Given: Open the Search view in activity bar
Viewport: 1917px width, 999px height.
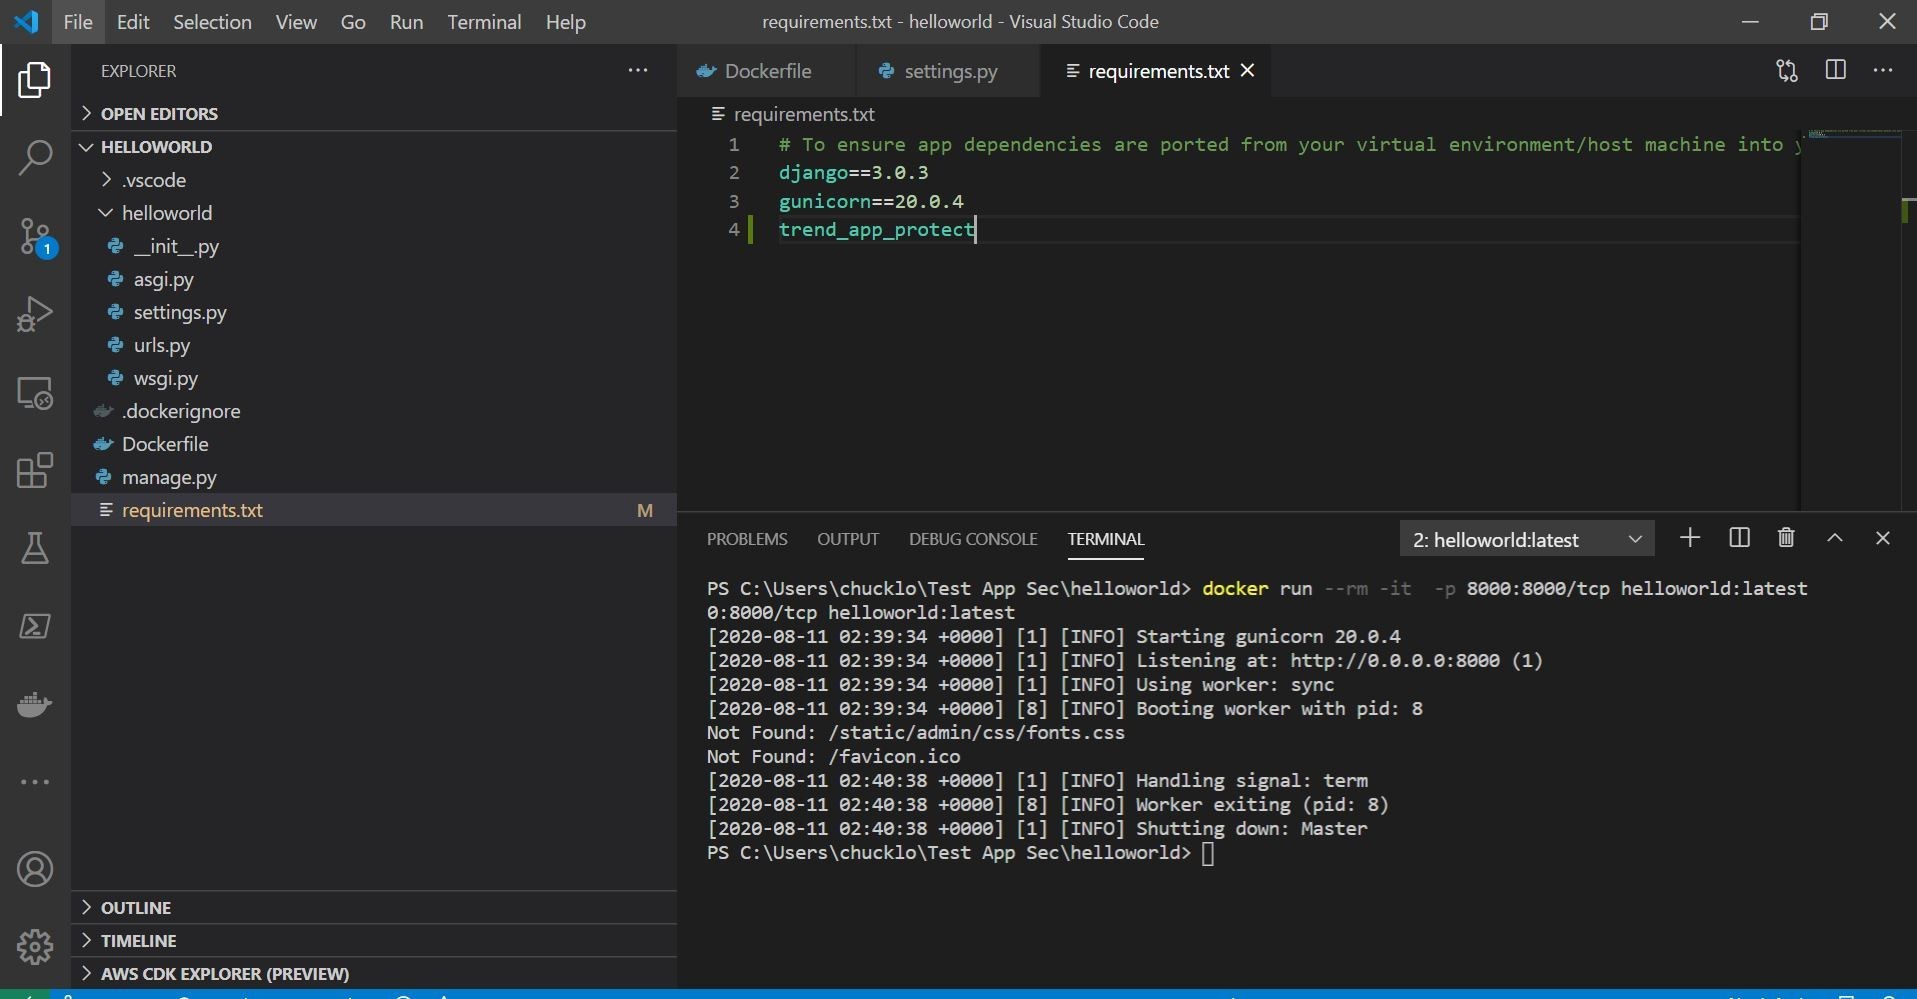Looking at the screenshot, I should pyautogui.click(x=35, y=158).
